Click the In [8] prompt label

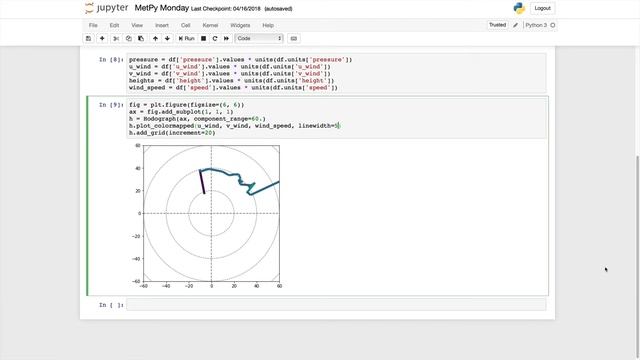coord(111,60)
